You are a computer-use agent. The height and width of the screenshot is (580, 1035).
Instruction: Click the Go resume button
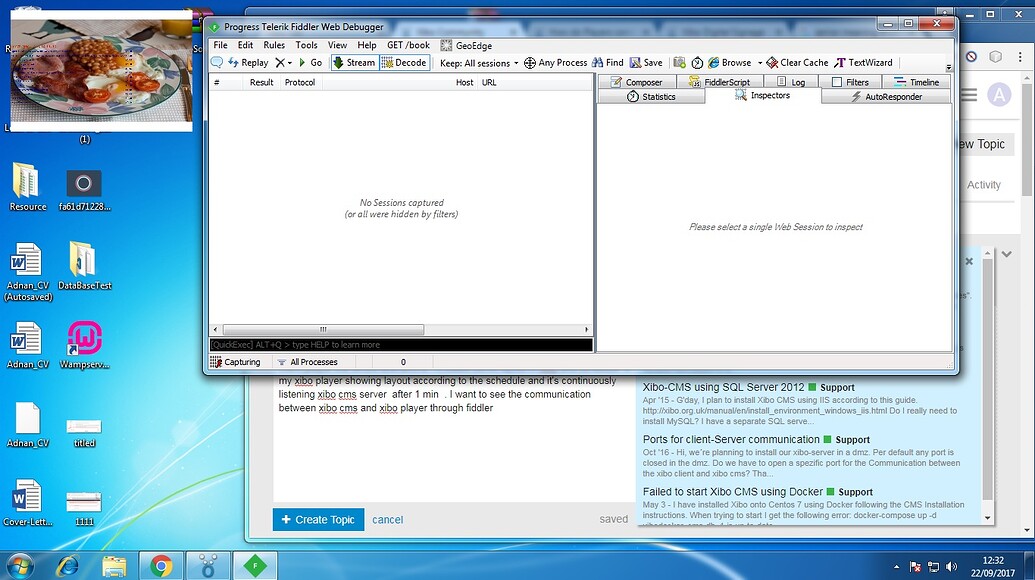click(310, 63)
